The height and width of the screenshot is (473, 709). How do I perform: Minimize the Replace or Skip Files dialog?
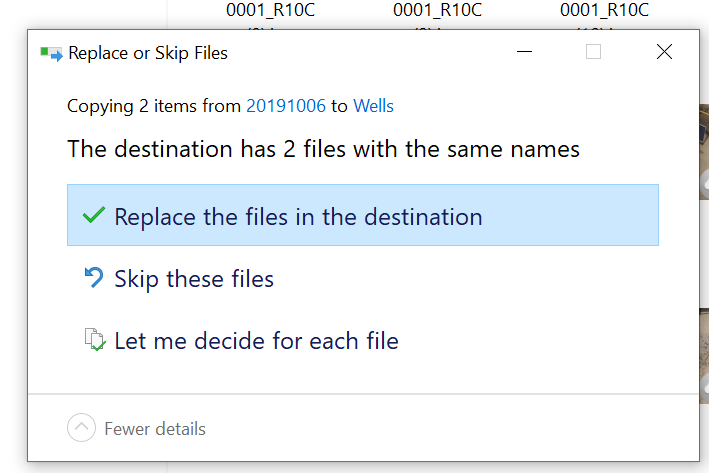tap(523, 52)
